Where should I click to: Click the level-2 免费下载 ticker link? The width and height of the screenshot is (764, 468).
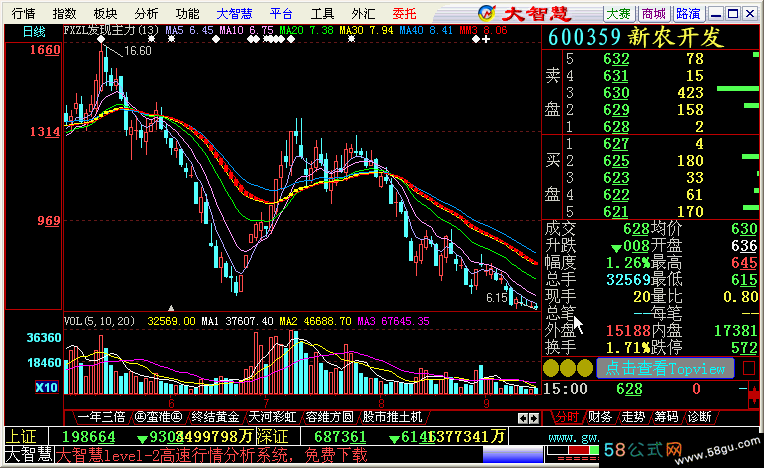(x=211, y=455)
